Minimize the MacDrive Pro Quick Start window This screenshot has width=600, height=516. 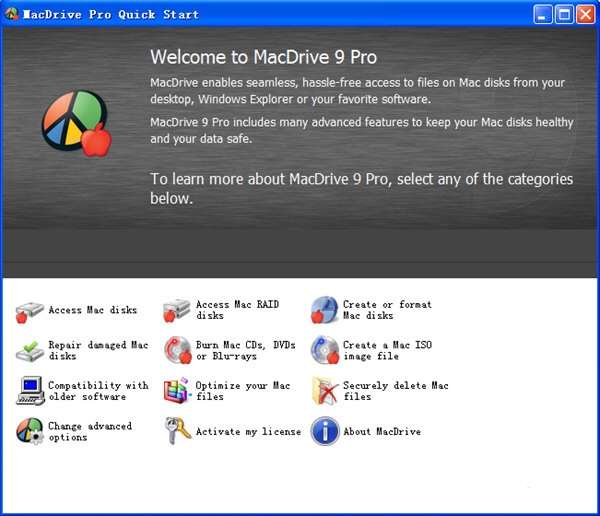(x=543, y=15)
